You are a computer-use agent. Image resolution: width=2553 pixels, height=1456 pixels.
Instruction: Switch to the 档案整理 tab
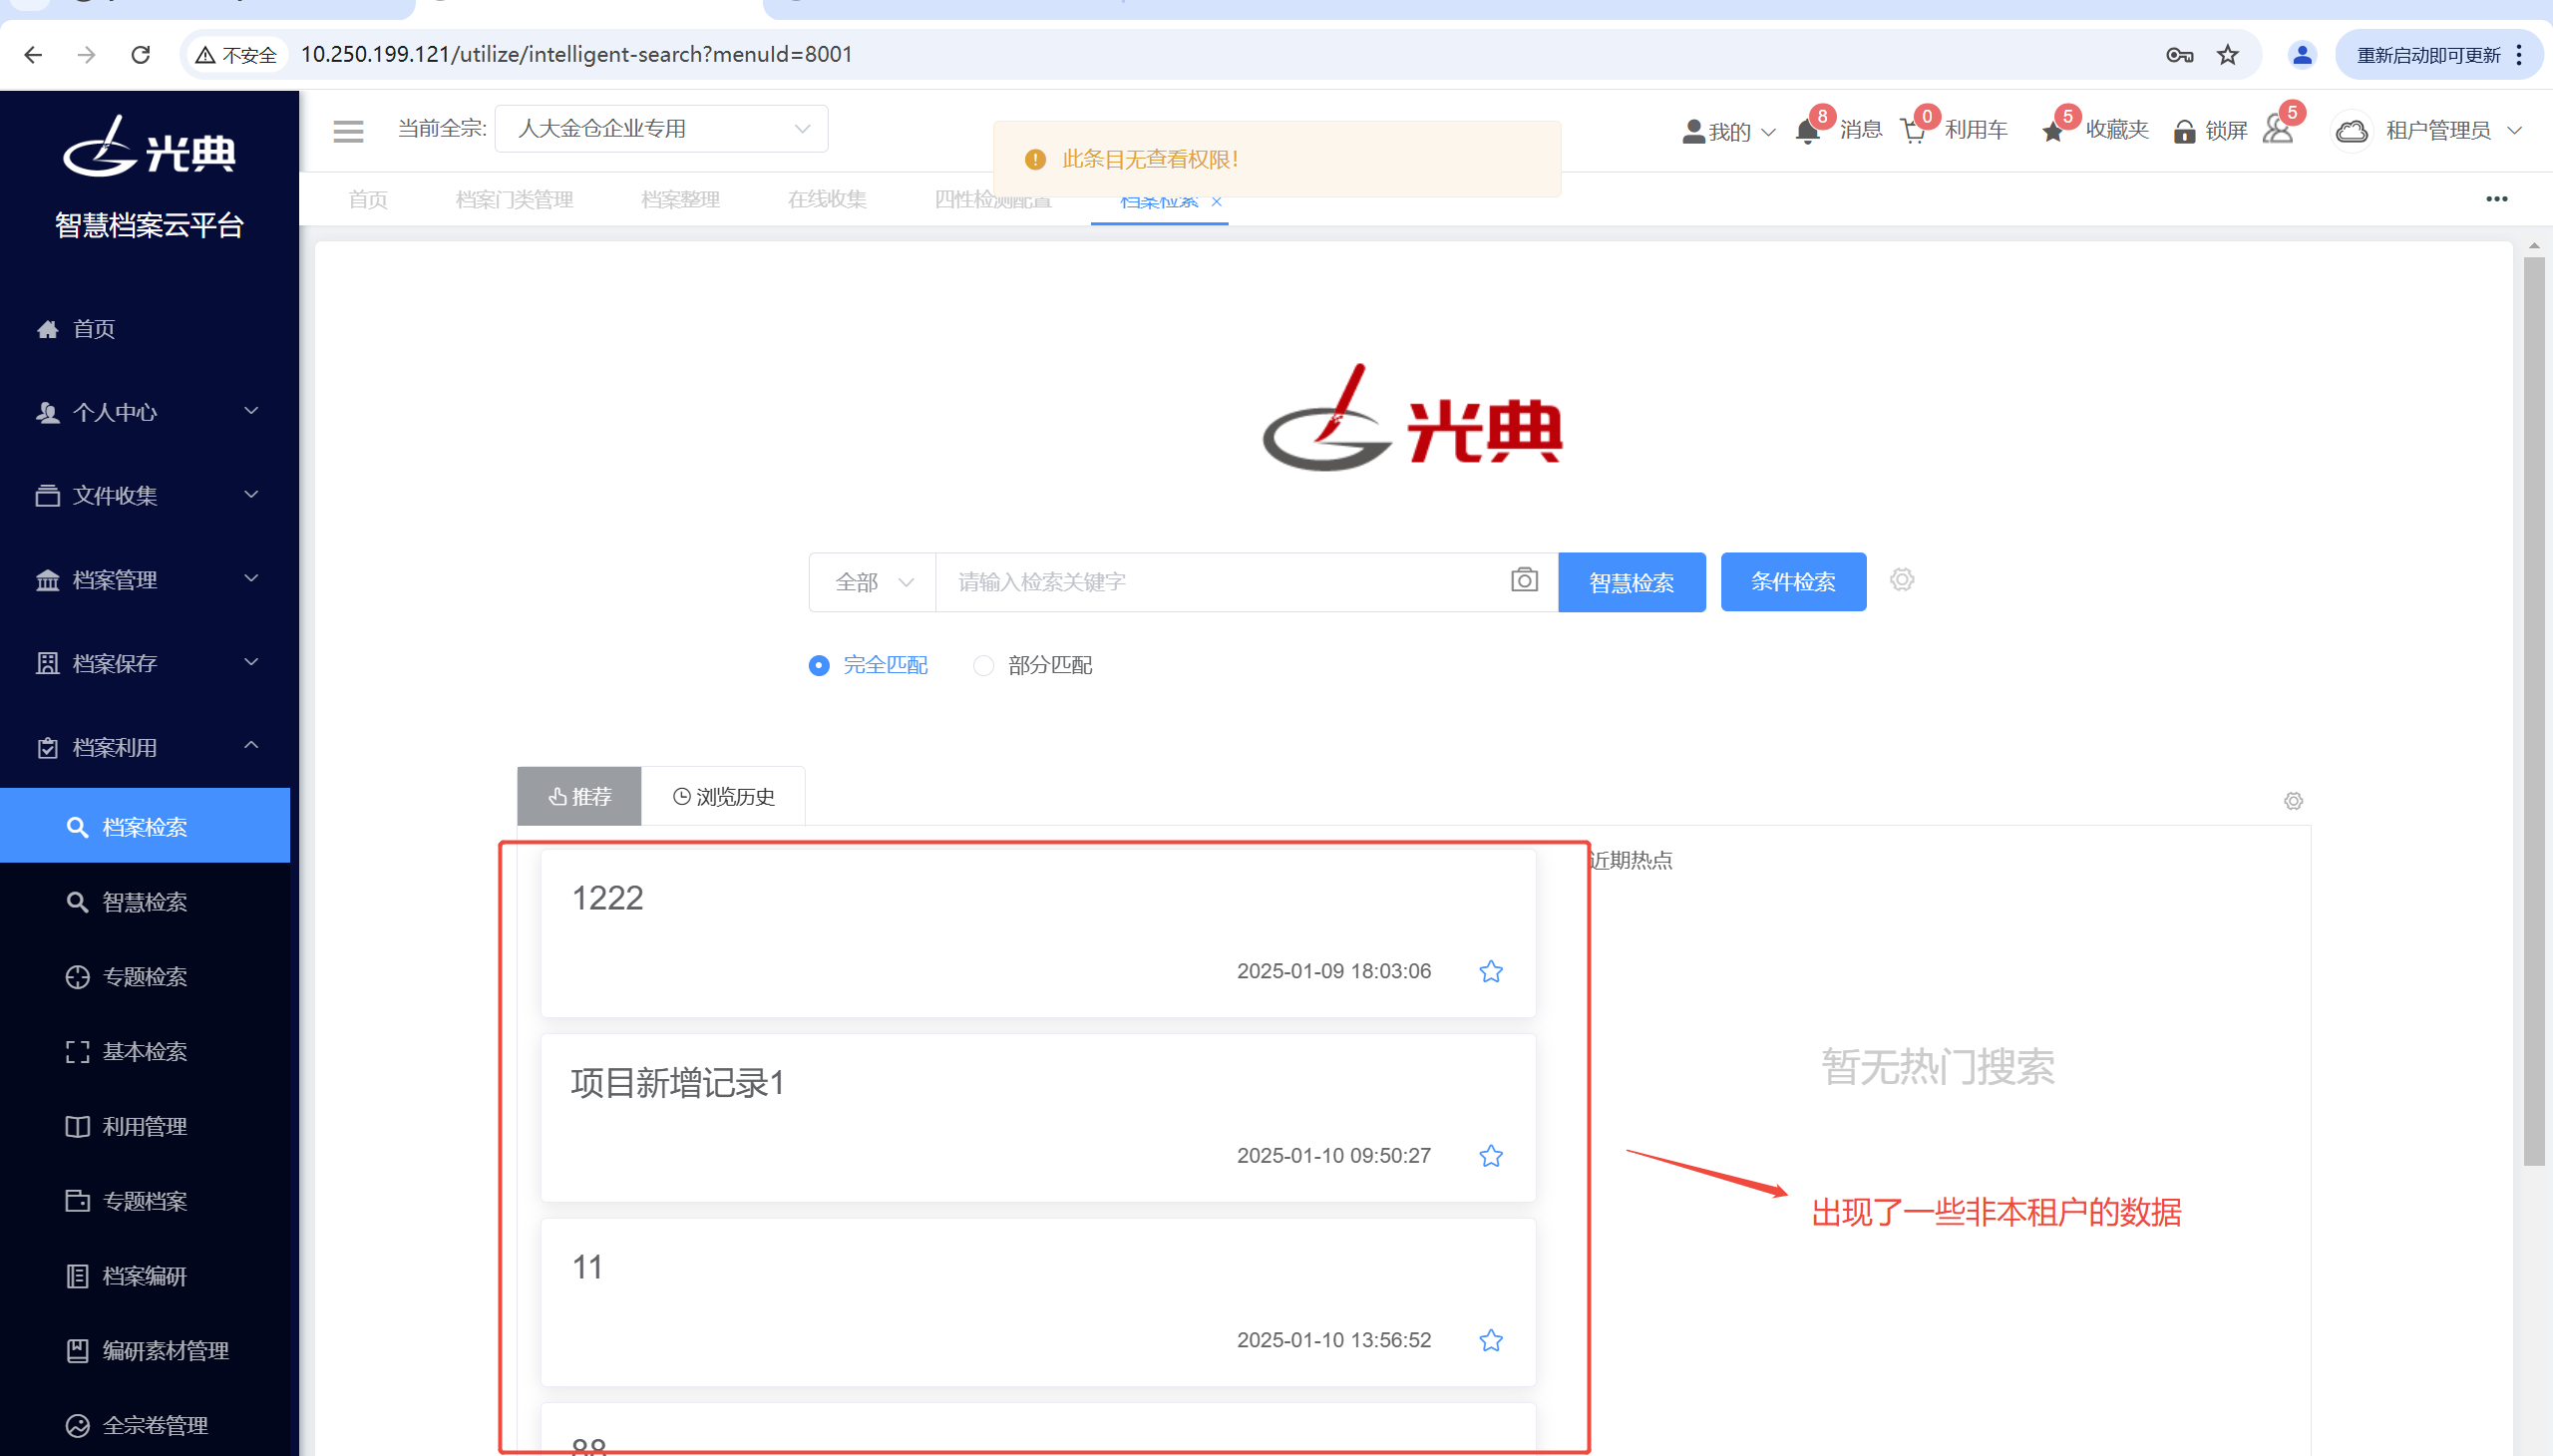pyautogui.click(x=680, y=199)
